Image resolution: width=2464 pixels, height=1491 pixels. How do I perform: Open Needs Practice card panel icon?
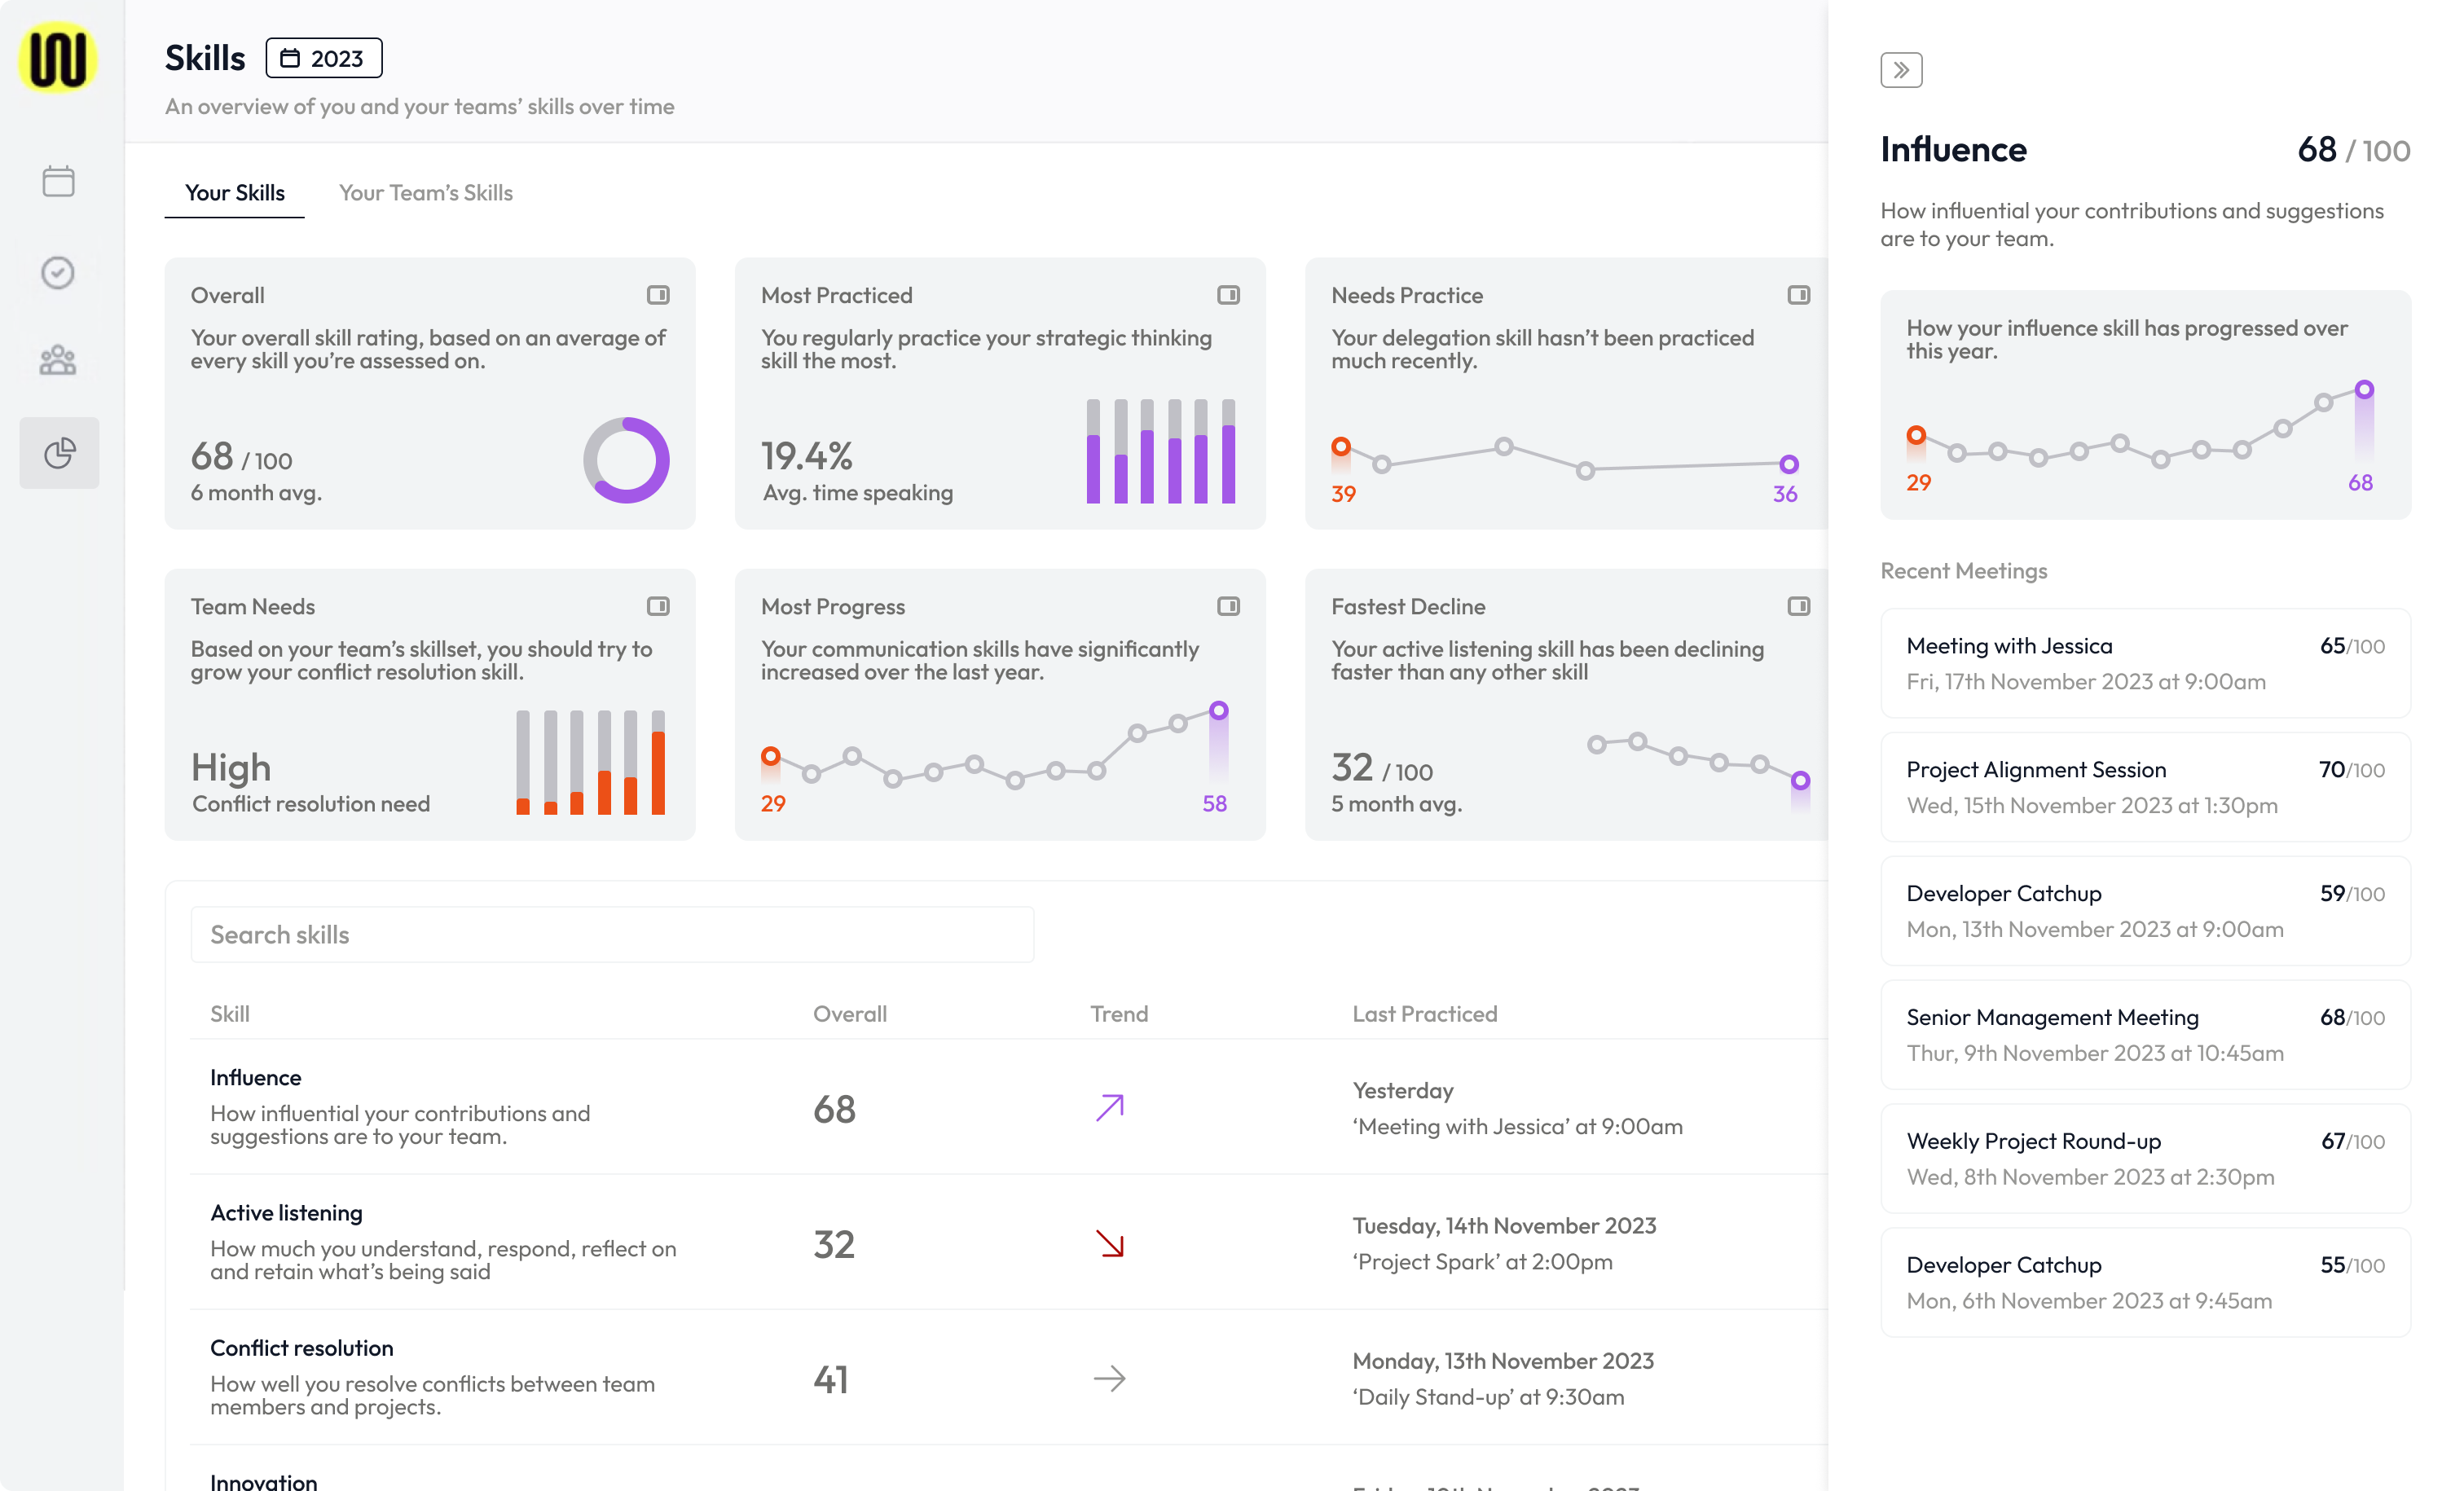1798,295
